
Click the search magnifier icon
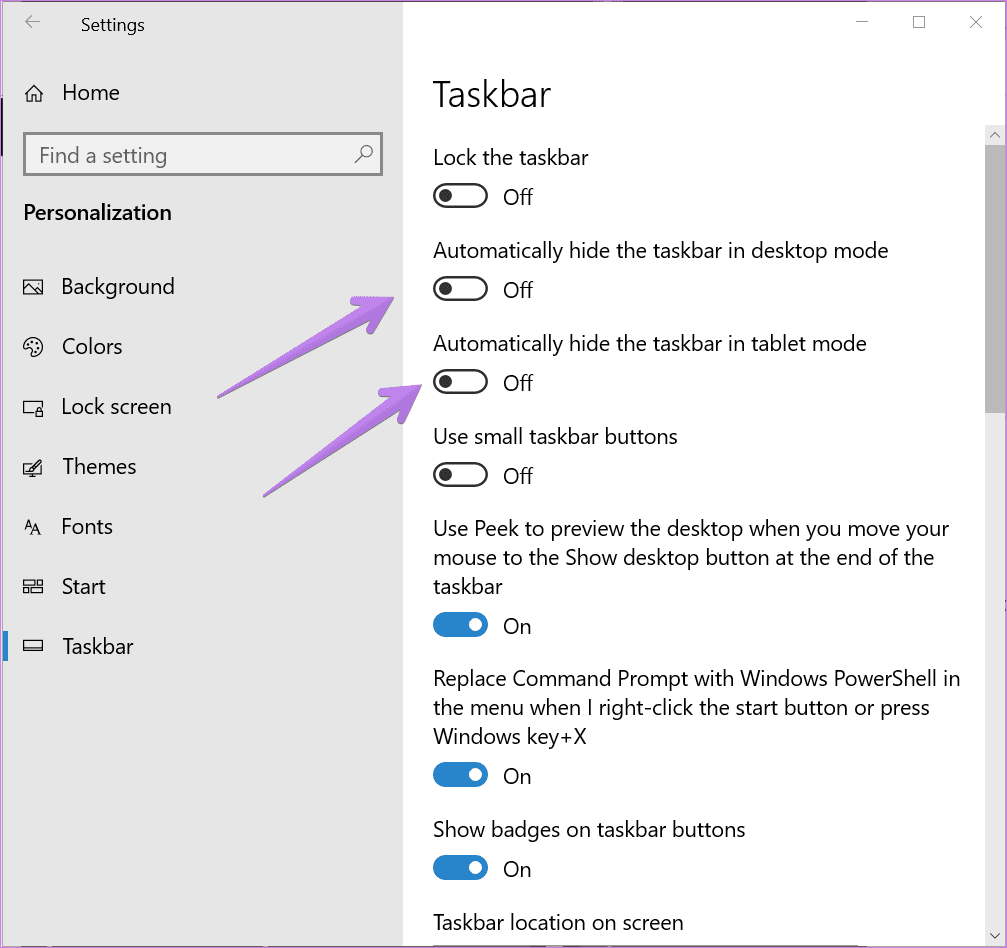(x=363, y=154)
